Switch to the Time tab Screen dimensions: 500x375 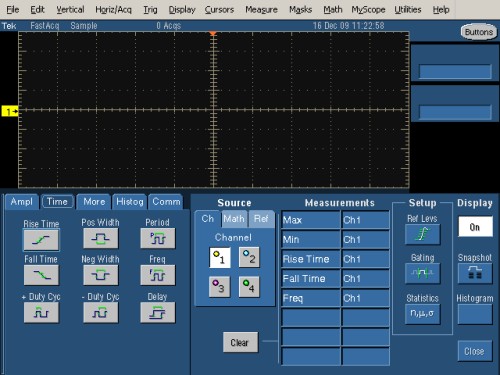[x=57, y=202]
